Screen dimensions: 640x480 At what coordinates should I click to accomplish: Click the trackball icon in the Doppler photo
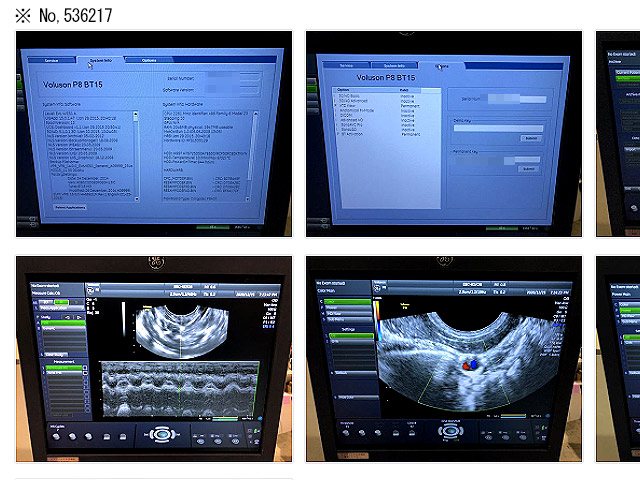450,431
